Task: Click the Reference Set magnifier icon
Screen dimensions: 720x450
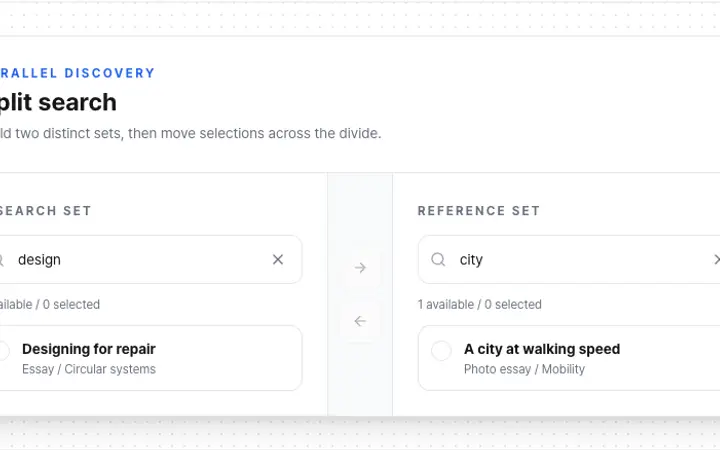Action: (438, 259)
